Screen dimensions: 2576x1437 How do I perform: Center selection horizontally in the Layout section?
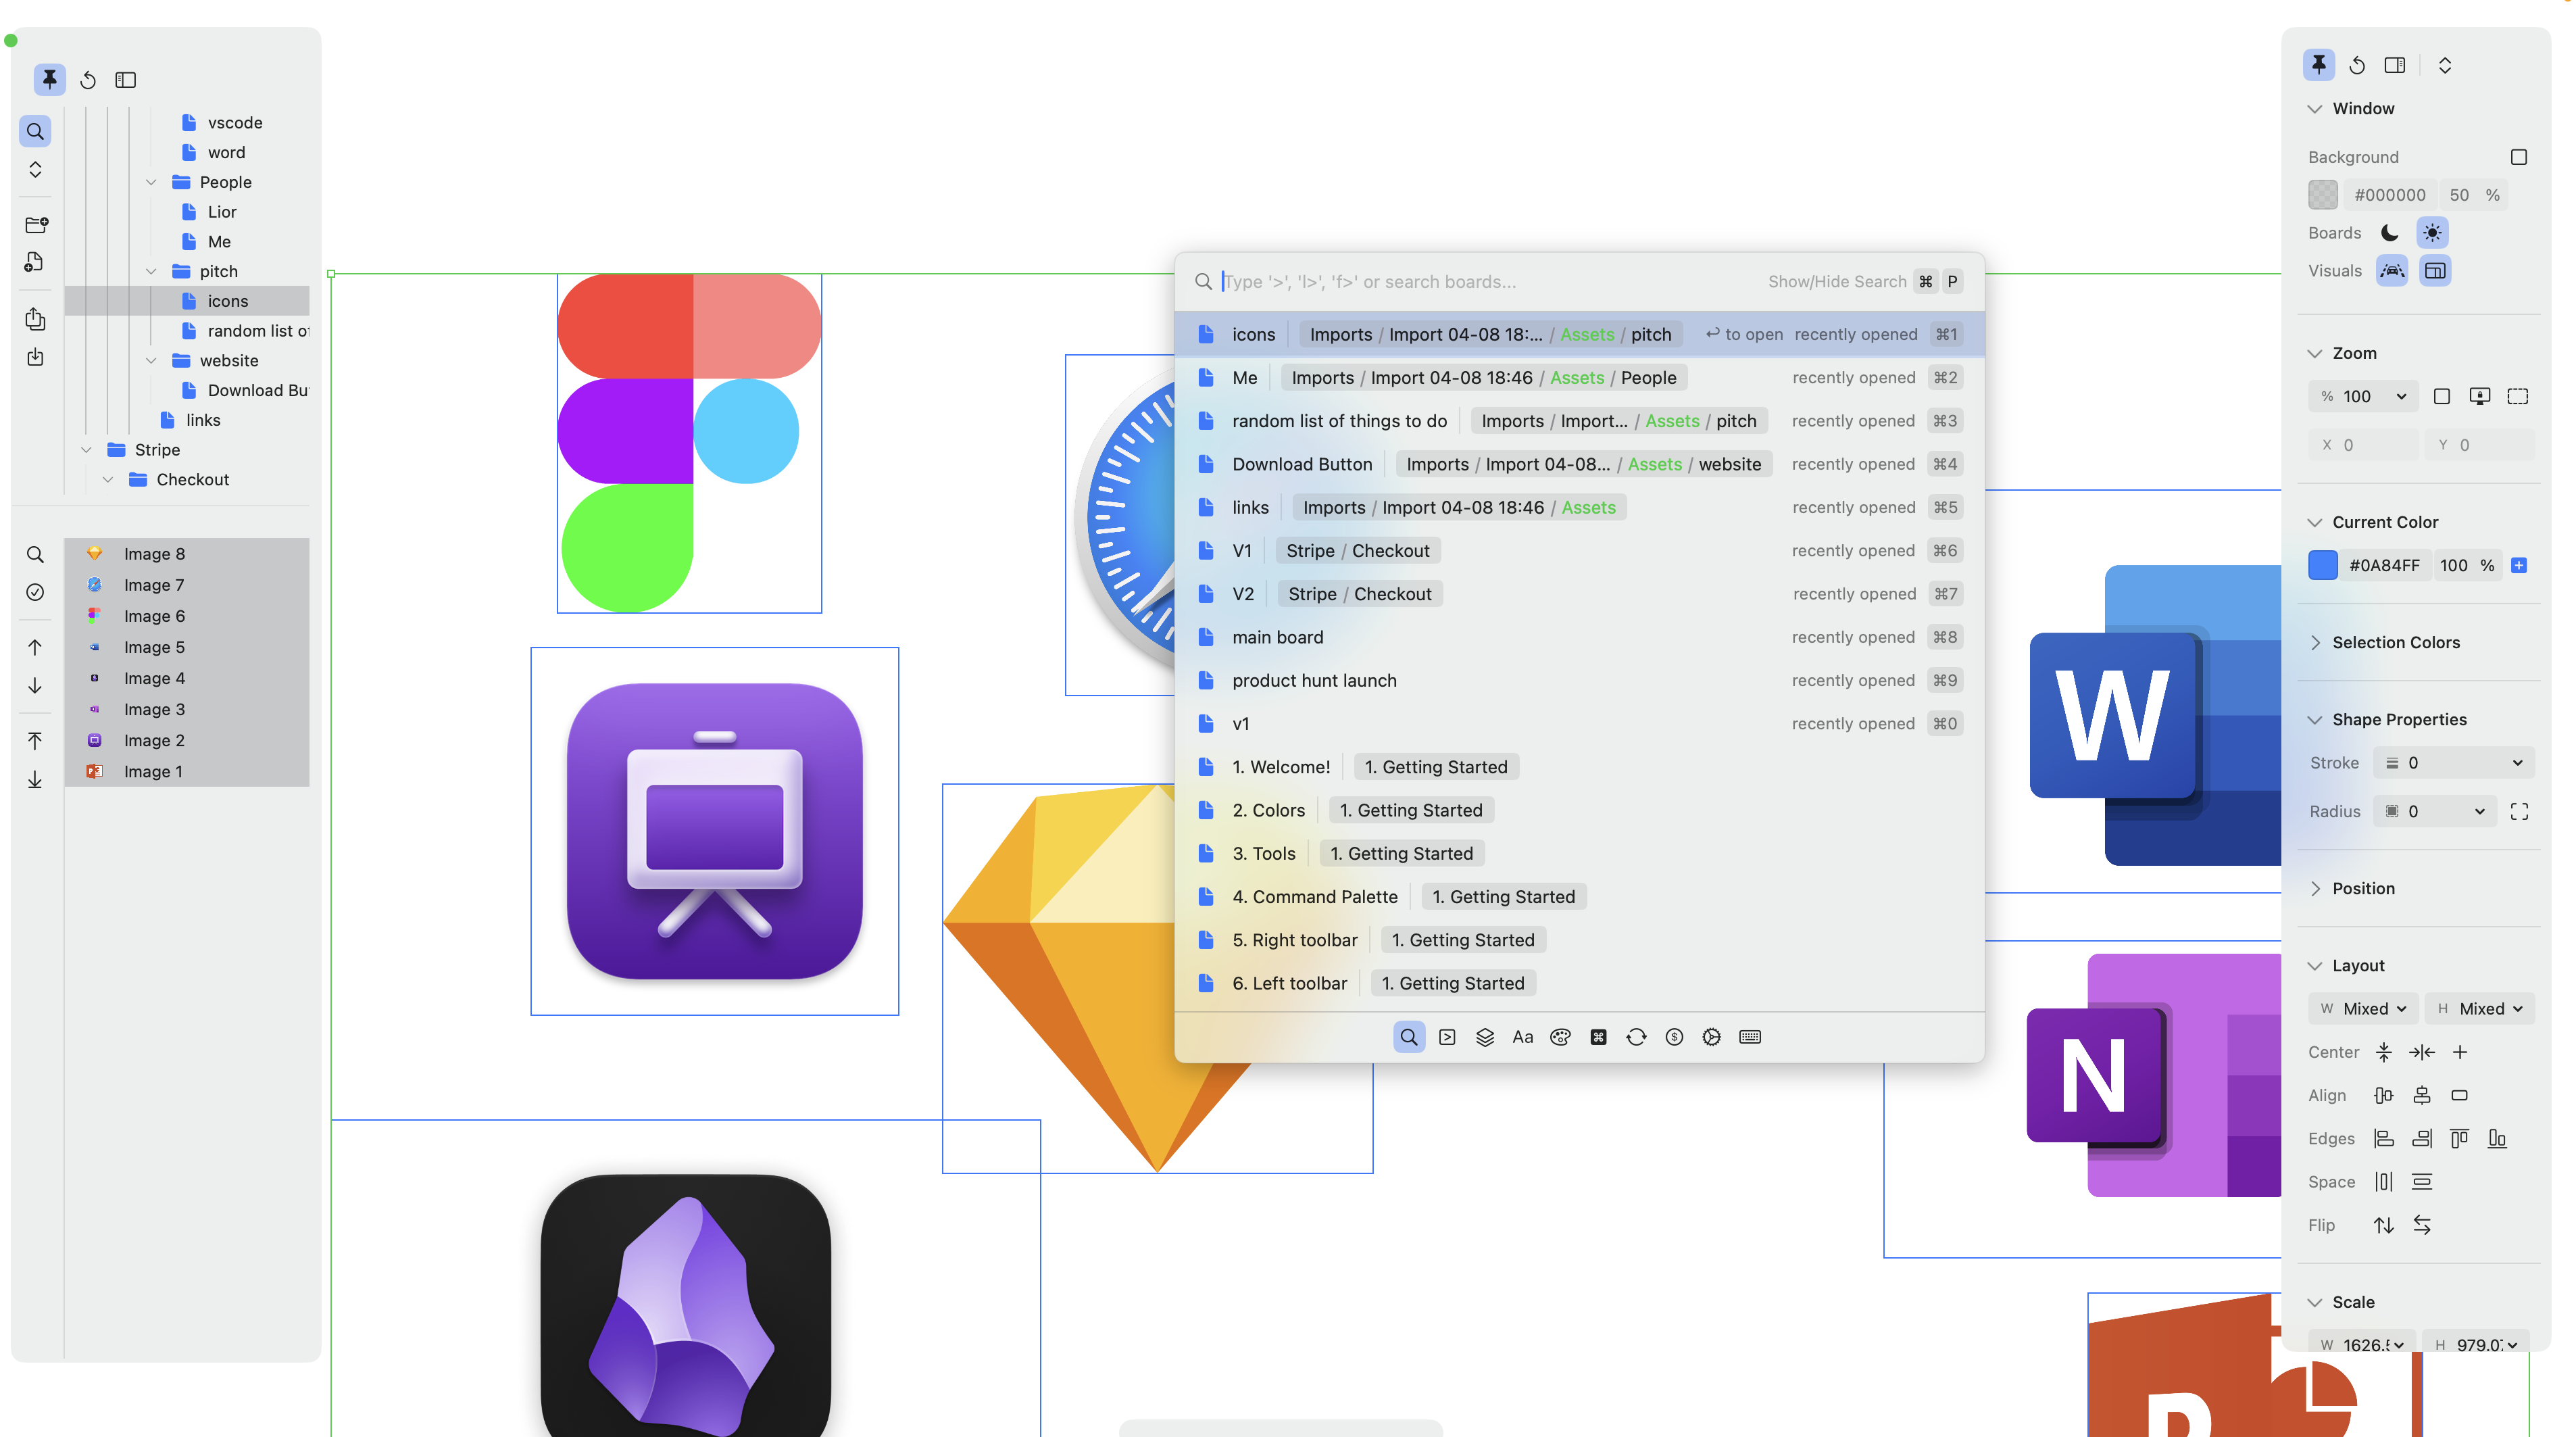point(2422,1052)
